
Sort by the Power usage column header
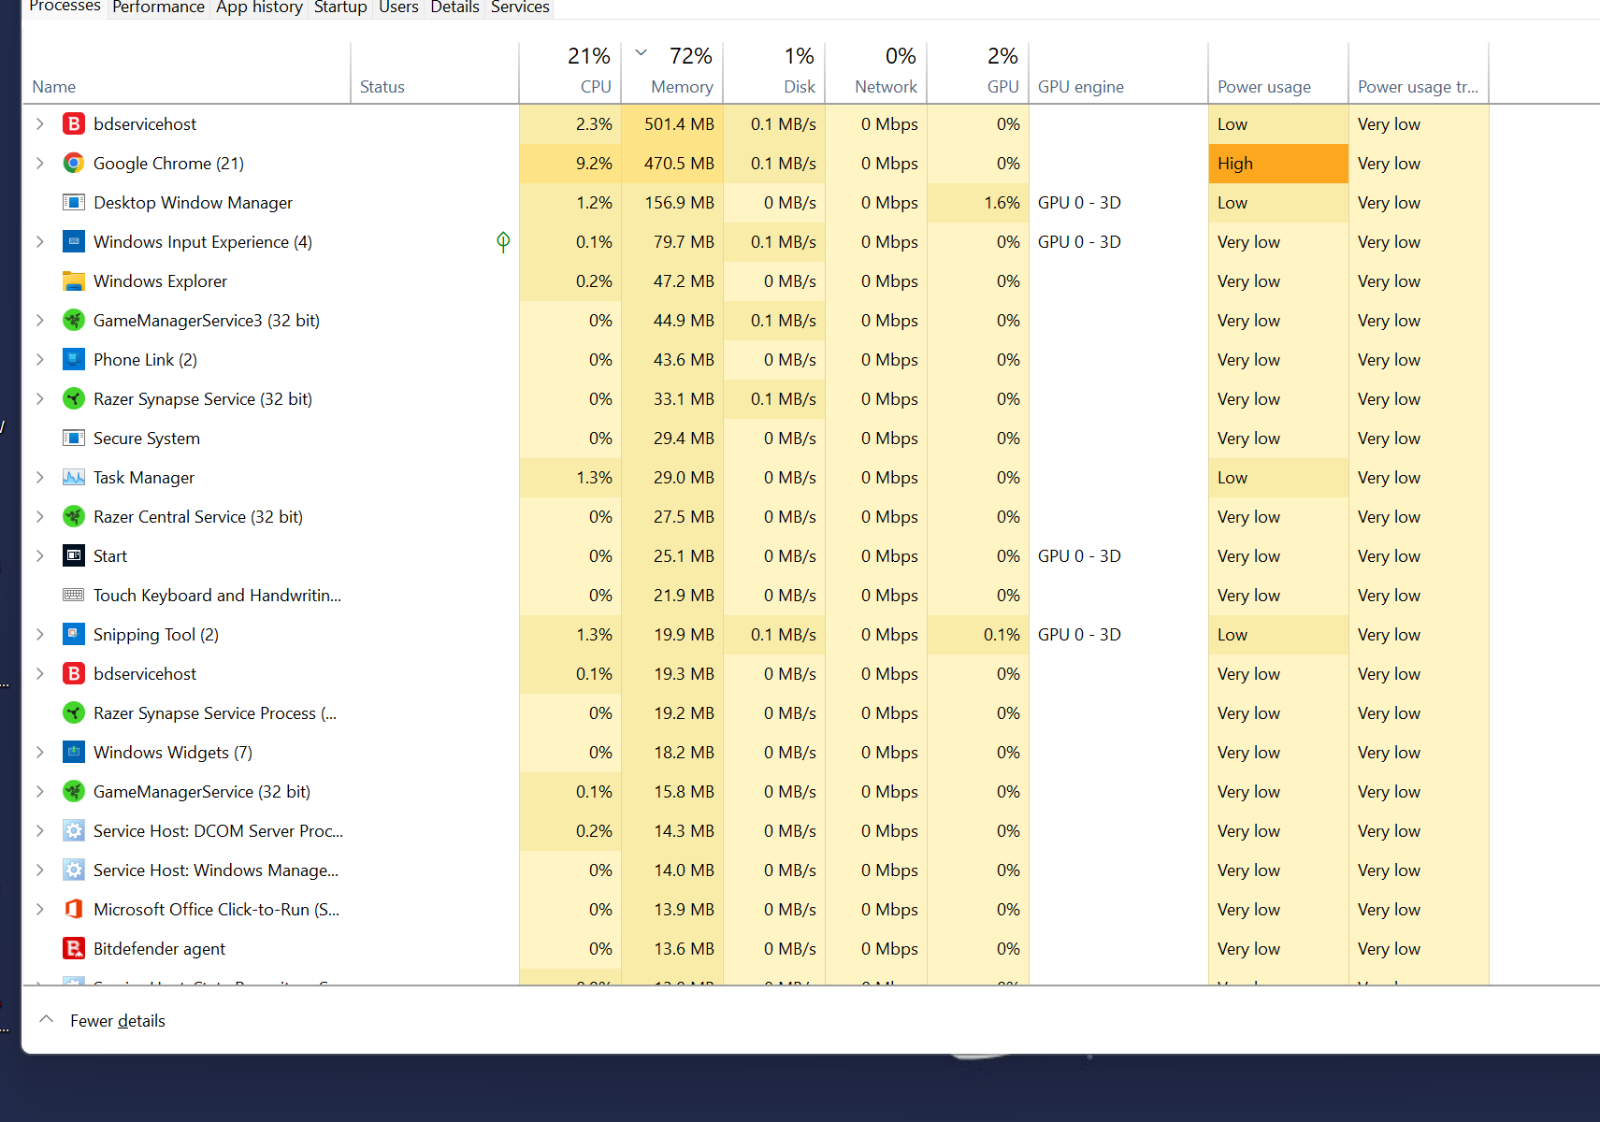1278,73
